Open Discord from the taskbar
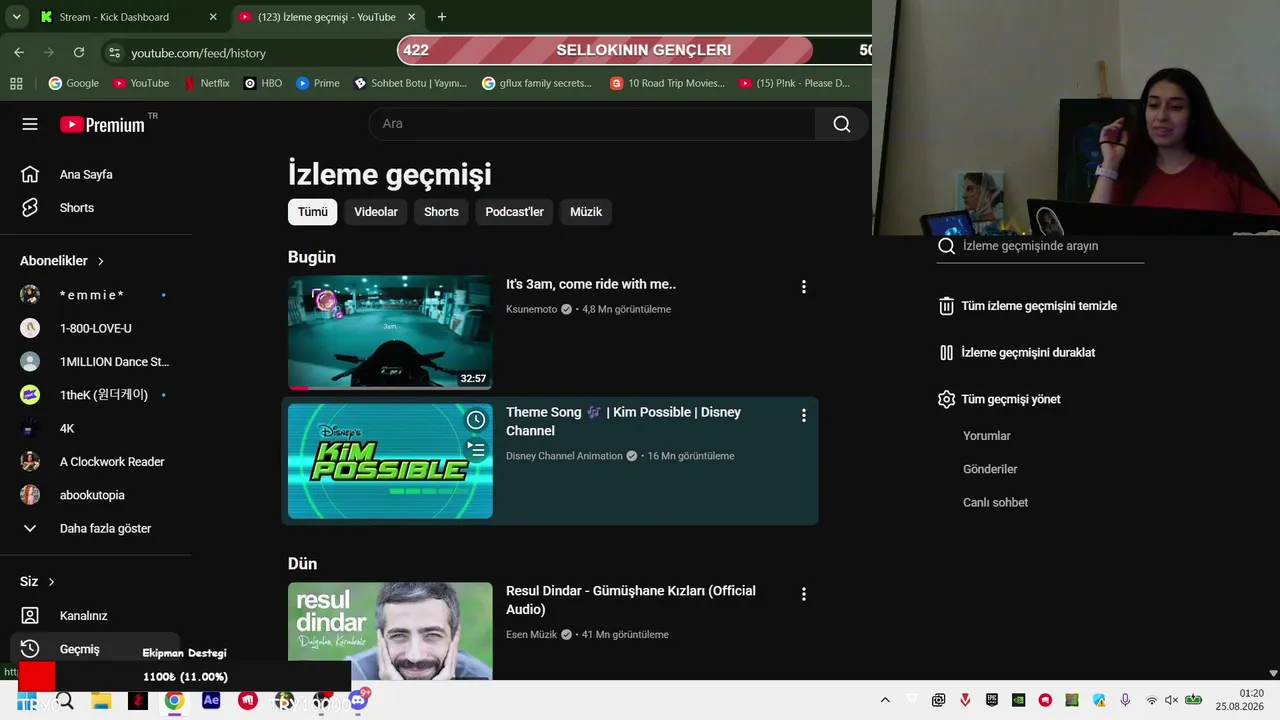The height and width of the screenshot is (720, 1280). (357, 701)
